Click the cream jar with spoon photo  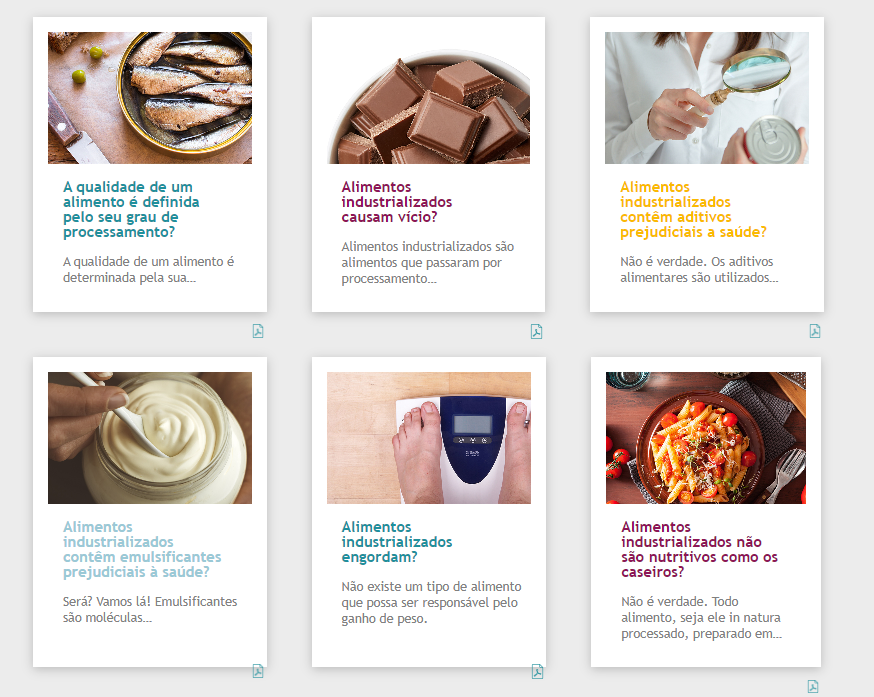[x=150, y=438]
